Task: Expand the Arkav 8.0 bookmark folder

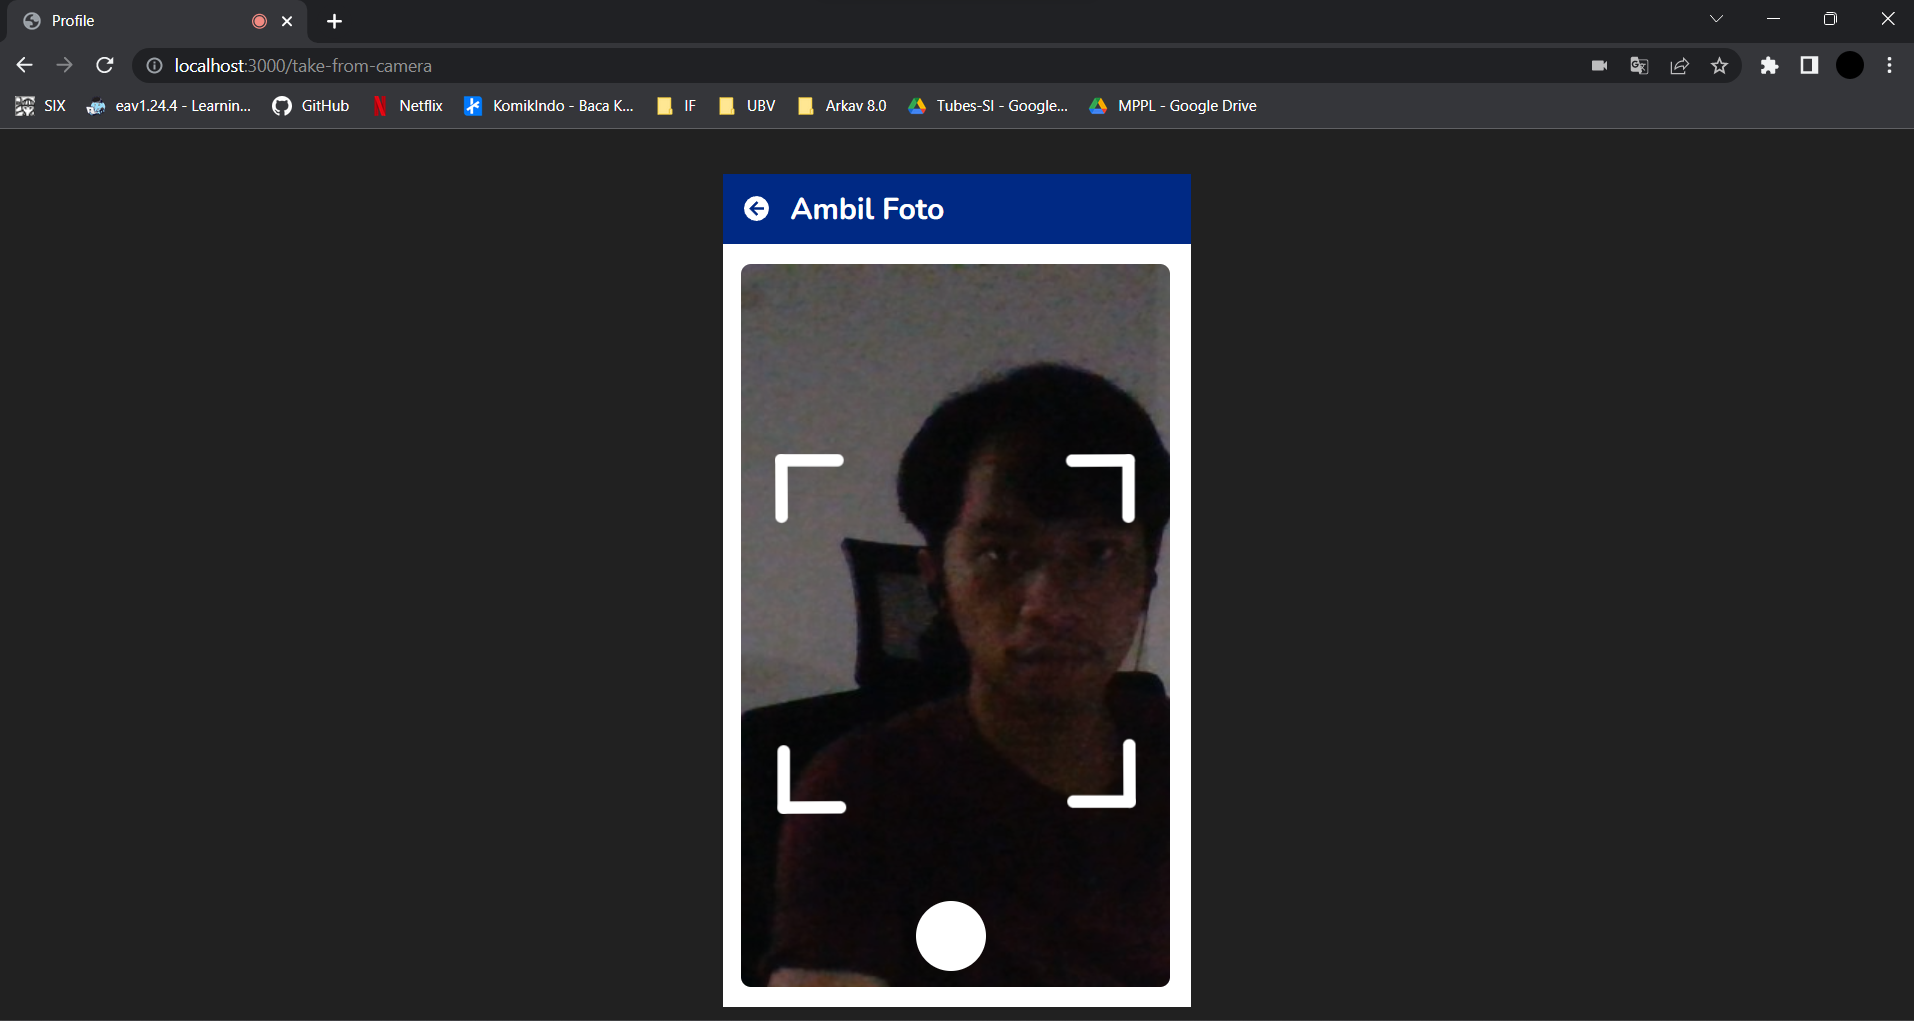Action: [842, 106]
